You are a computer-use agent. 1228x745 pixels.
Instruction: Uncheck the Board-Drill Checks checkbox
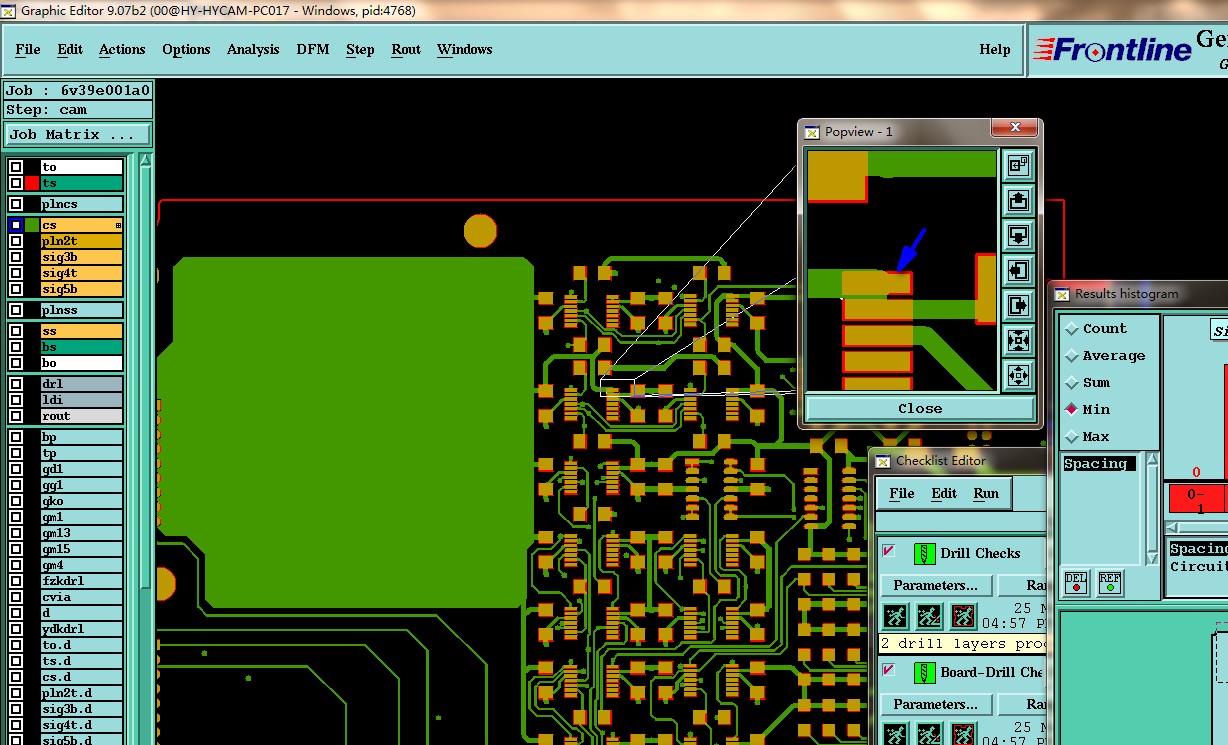pyautogui.click(x=888, y=670)
